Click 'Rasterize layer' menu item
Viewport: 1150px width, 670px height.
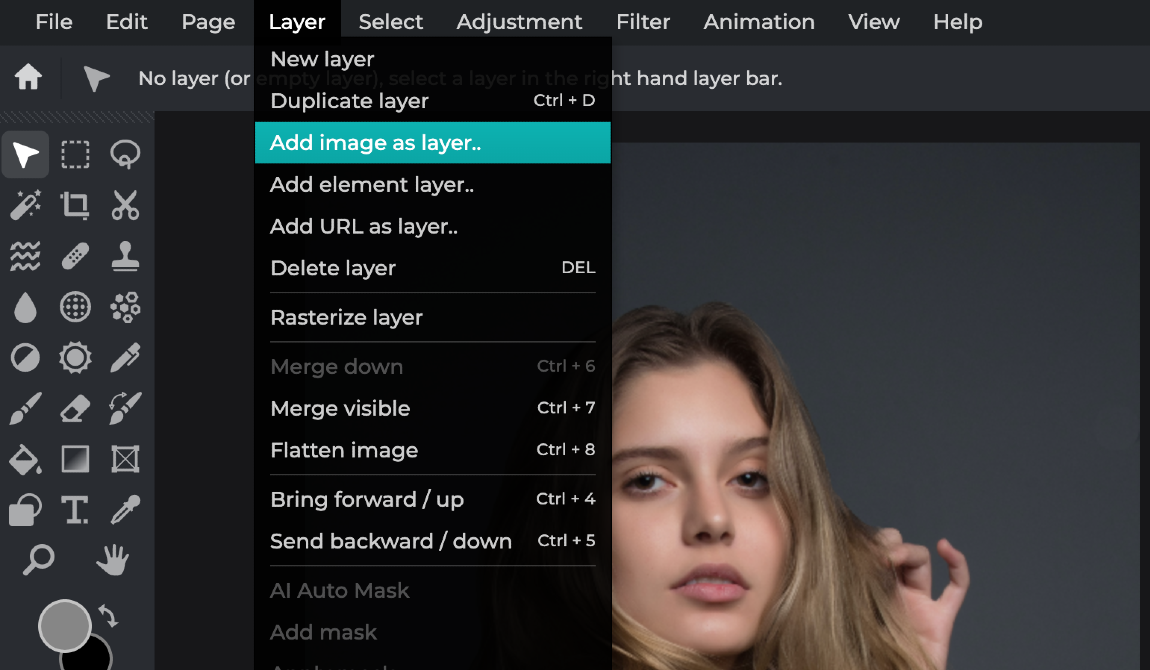pyautogui.click(x=346, y=317)
